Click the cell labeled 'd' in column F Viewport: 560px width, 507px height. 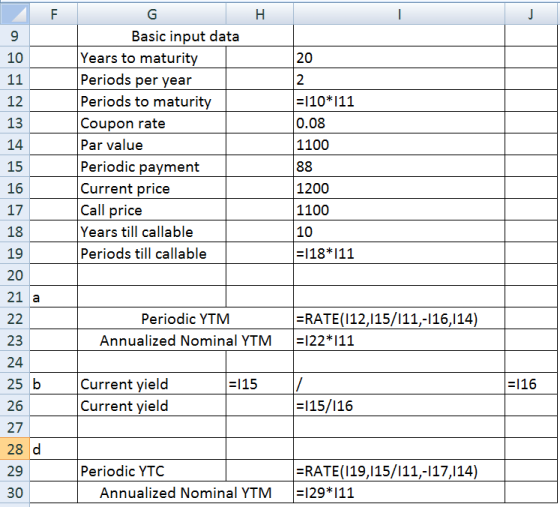coord(54,449)
